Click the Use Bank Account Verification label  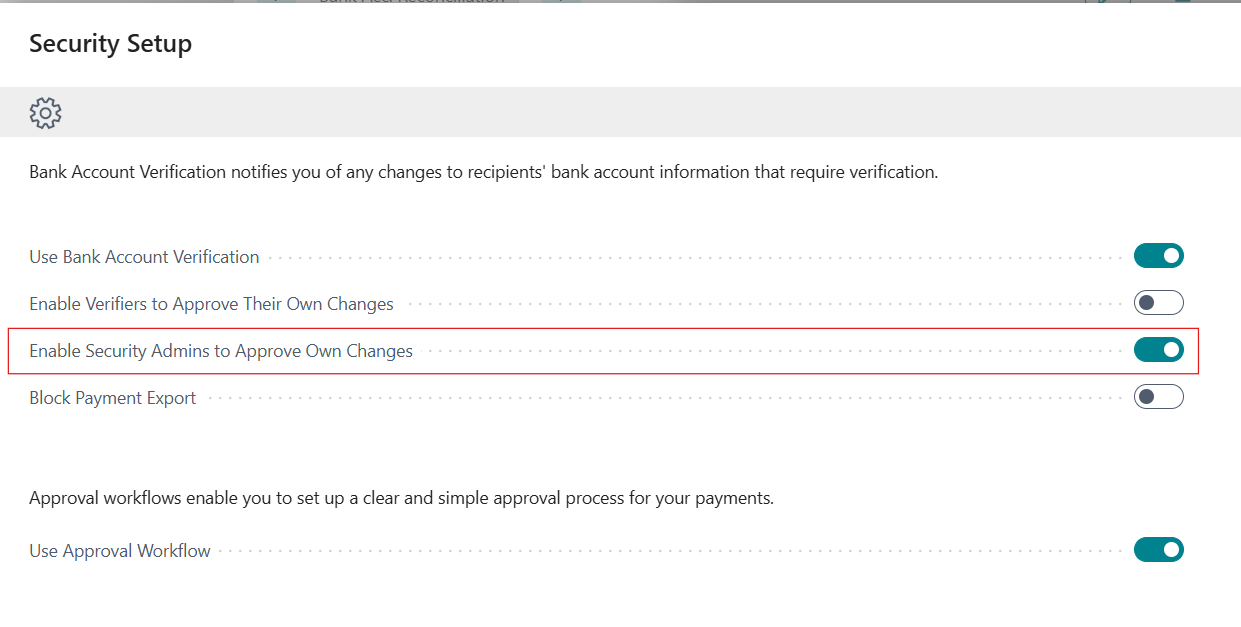tap(144, 257)
